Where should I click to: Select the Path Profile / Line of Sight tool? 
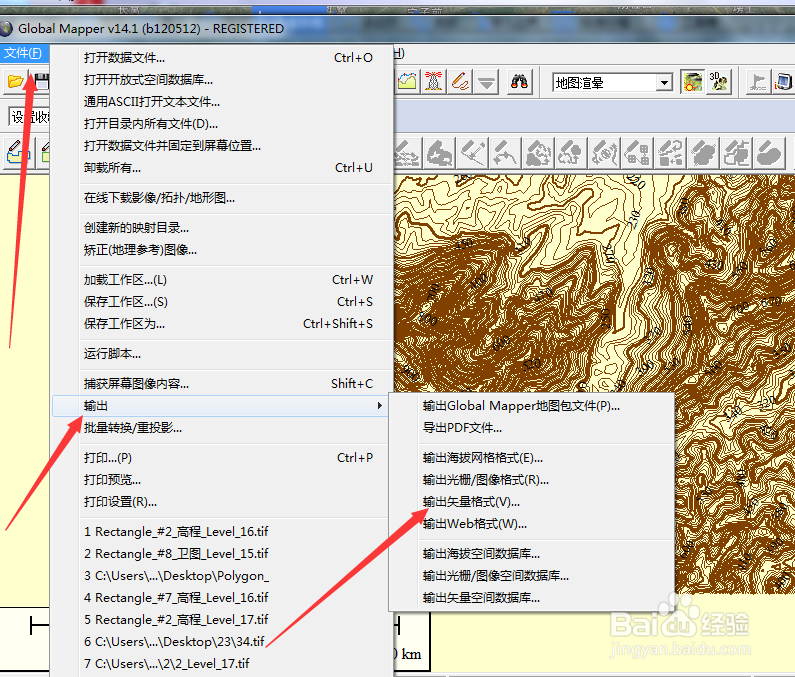click(x=407, y=81)
